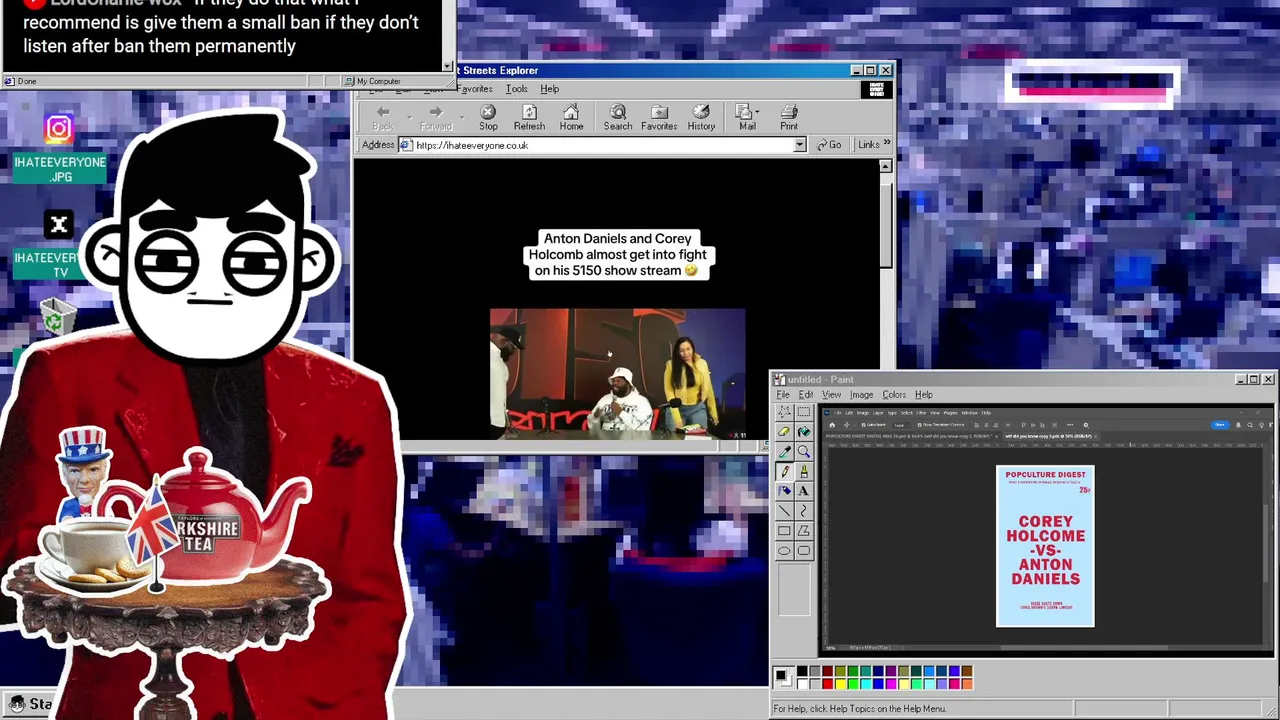Click 'For Help, click Help Topics' status text
This screenshot has width=1280, height=720.
tap(859, 709)
